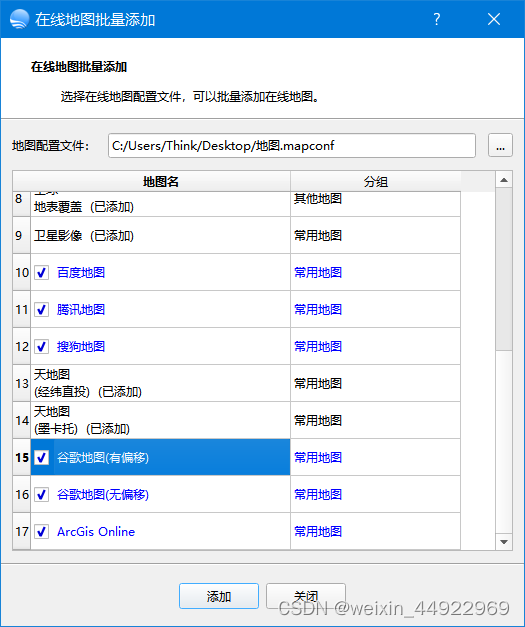Select the ArcGis Online map name
The image size is (525, 627).
point(96,531)
